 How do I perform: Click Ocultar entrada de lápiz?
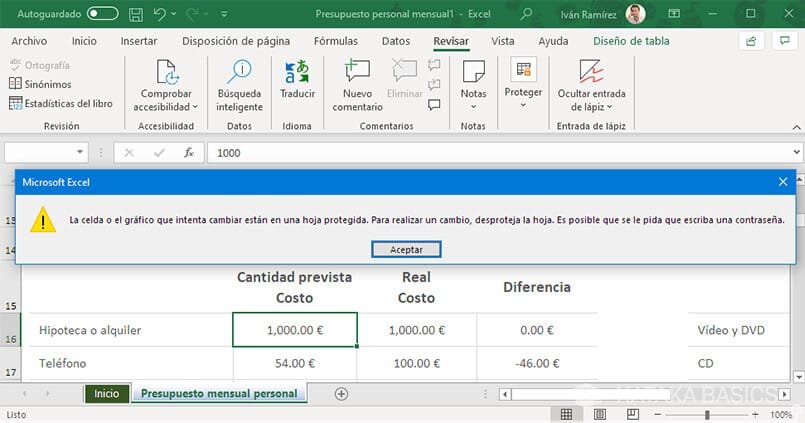point(591,86)
